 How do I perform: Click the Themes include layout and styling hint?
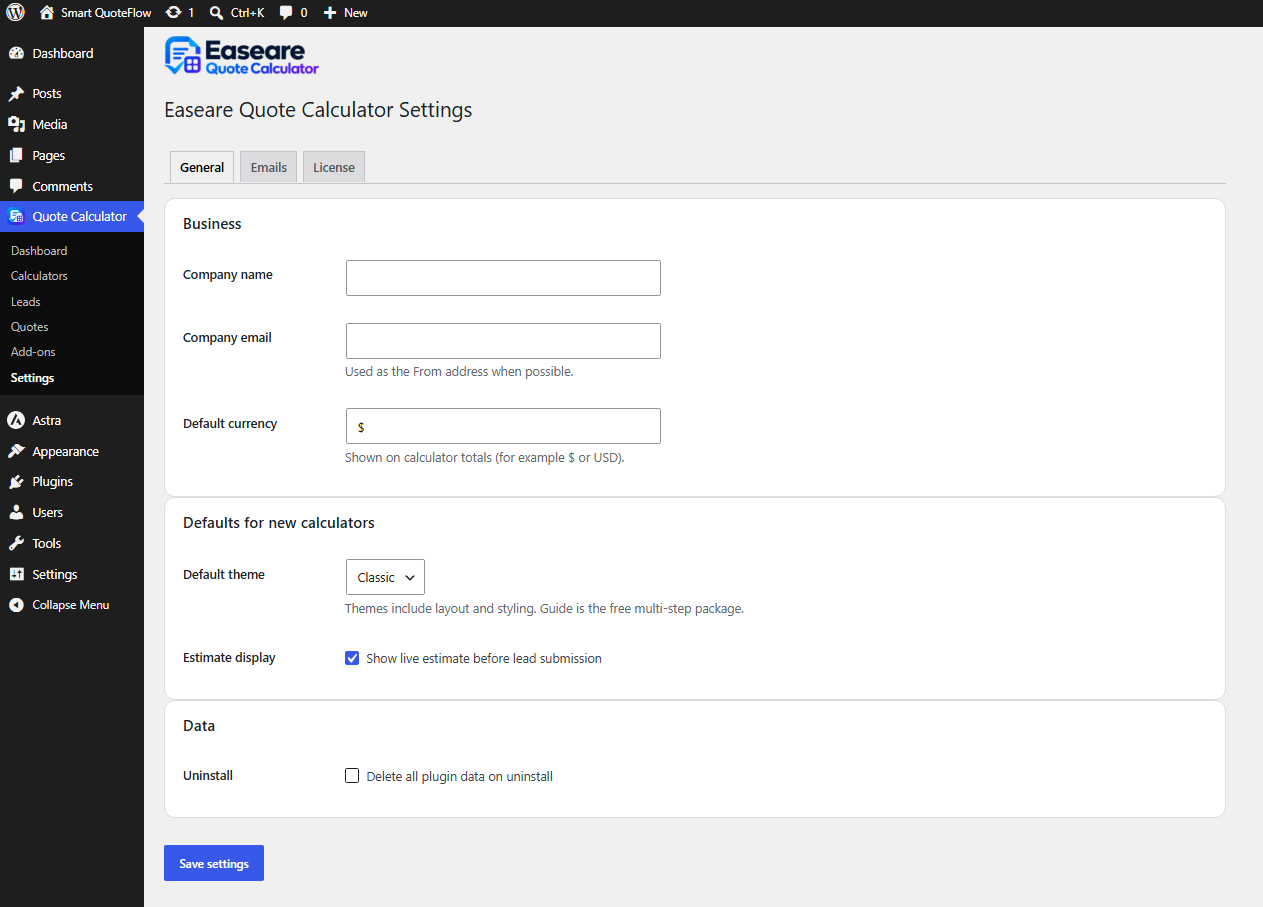point(544,608)
